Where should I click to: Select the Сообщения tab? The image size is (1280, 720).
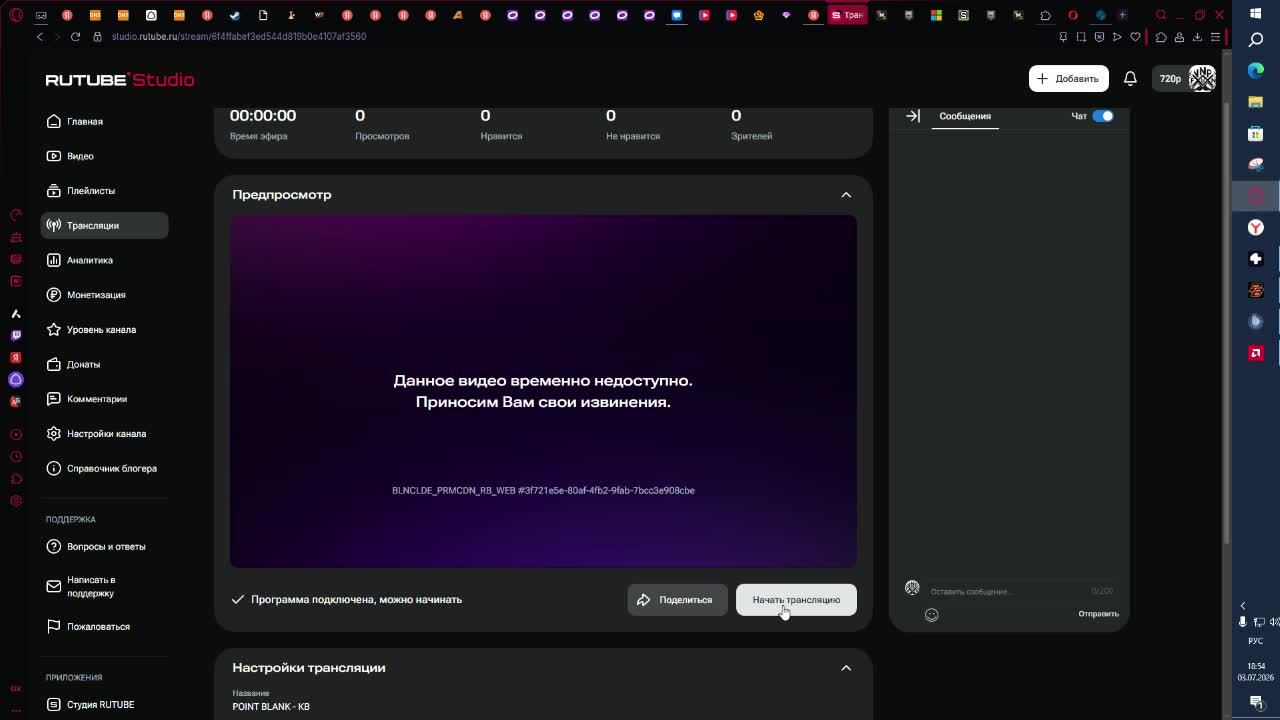[965, 116]
